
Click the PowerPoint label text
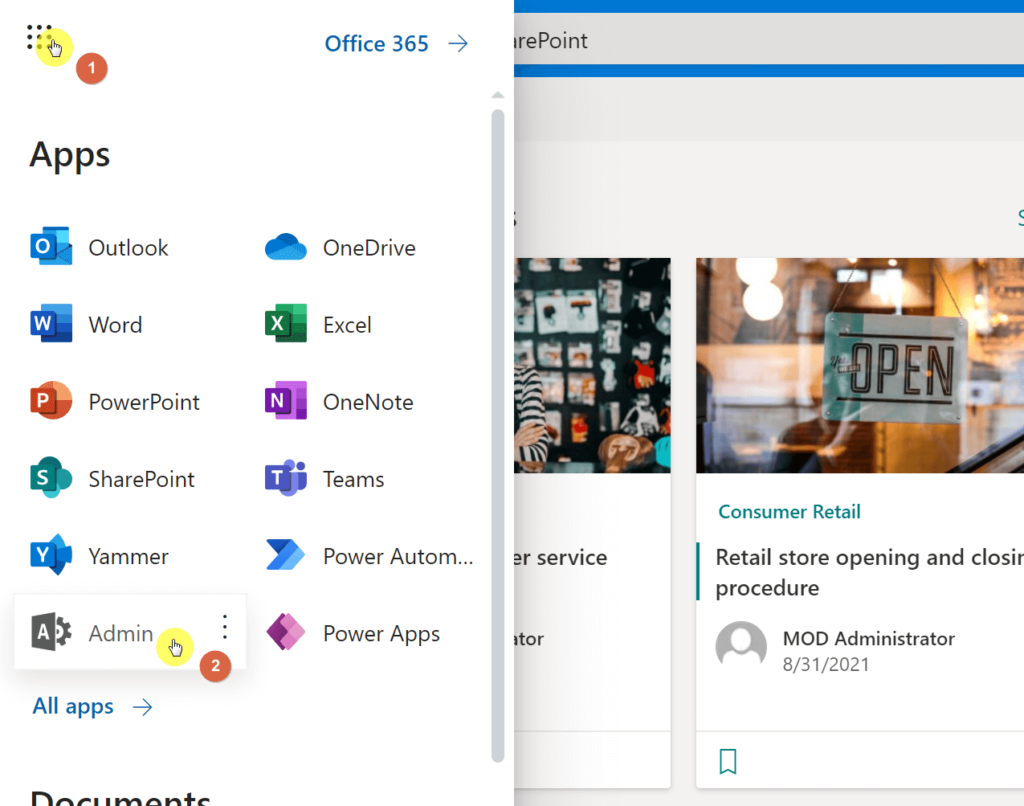point(144,402)
